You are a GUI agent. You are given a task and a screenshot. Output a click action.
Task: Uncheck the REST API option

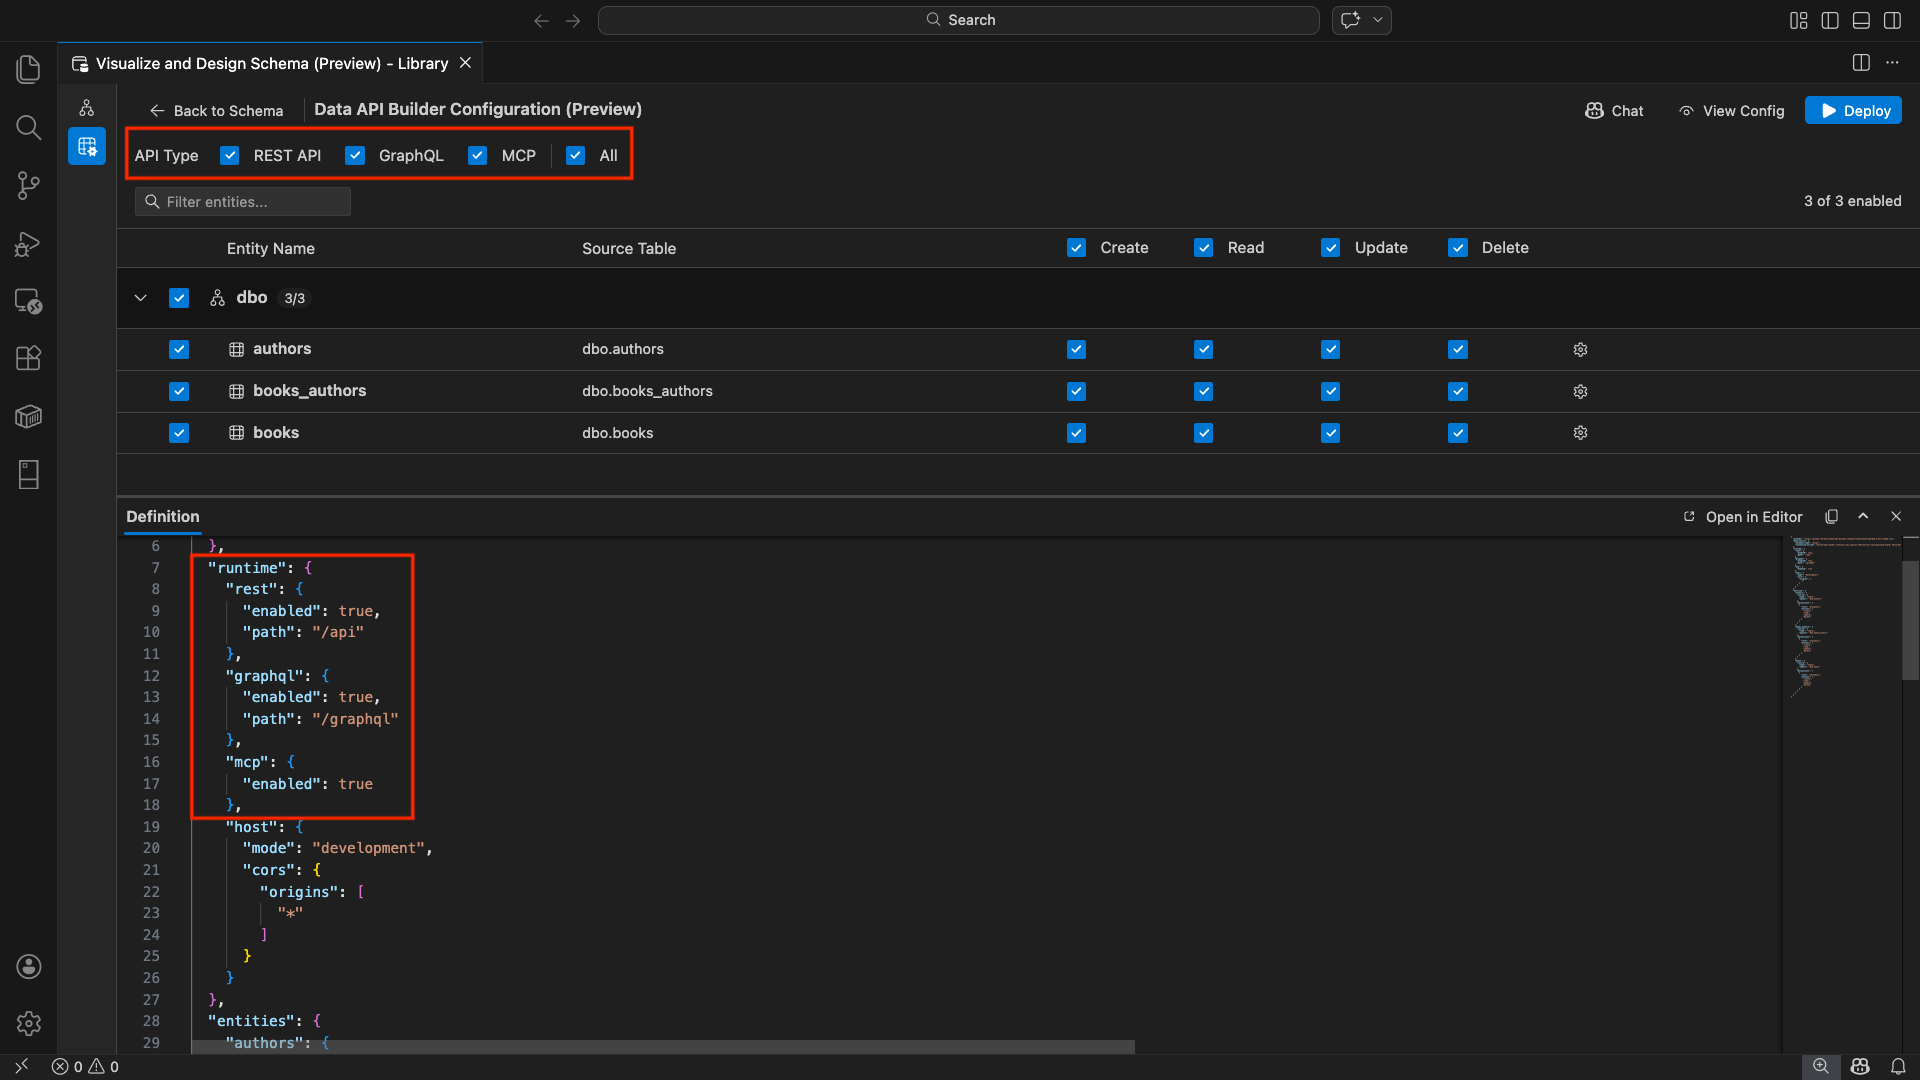tap(229, 155)
